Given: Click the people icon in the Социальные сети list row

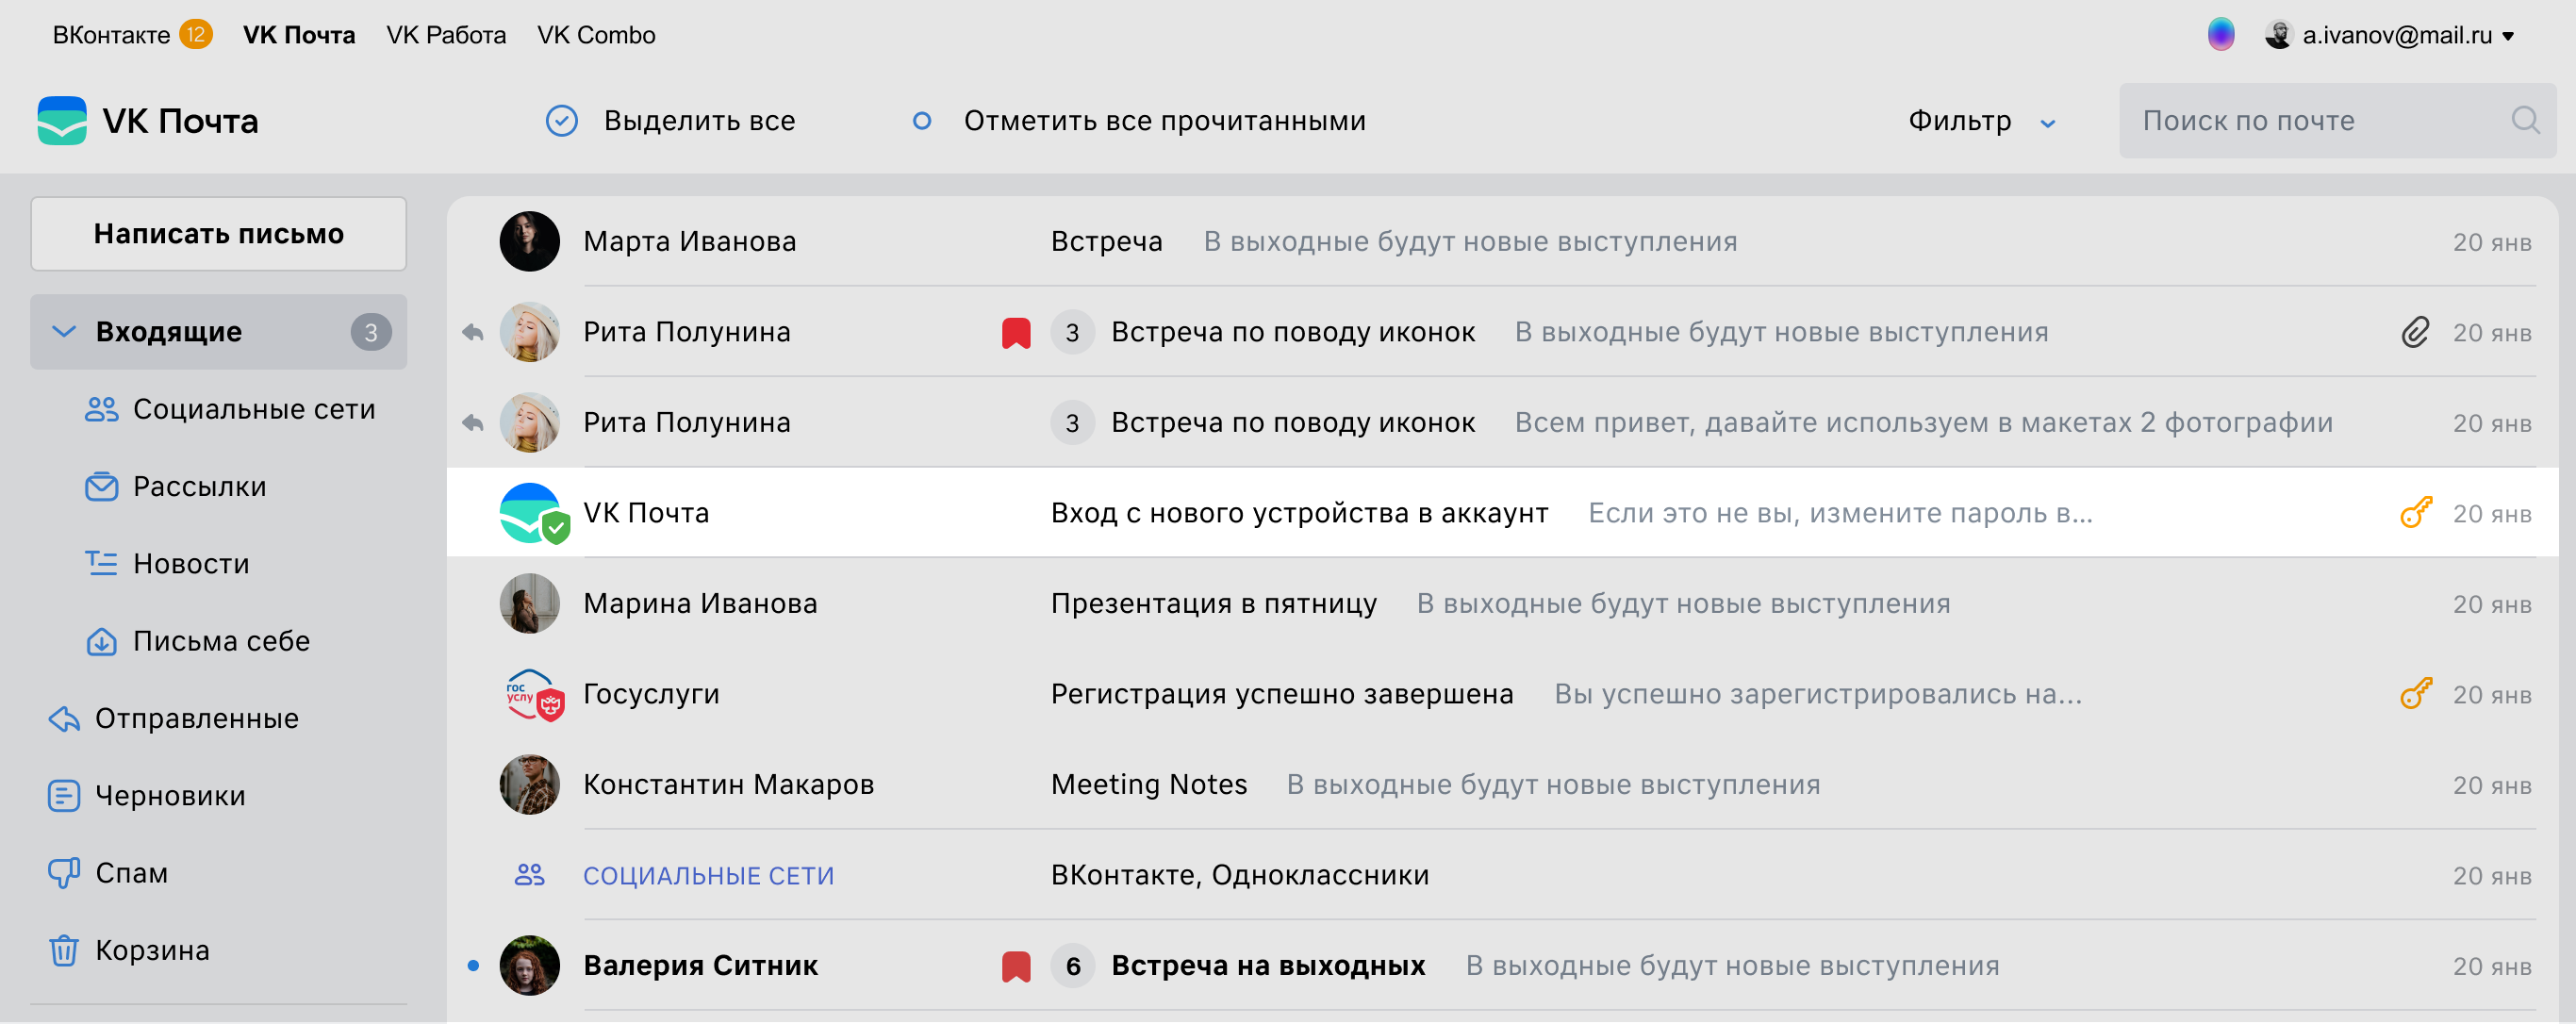Looking at the screenshot, I should (529, 875).
